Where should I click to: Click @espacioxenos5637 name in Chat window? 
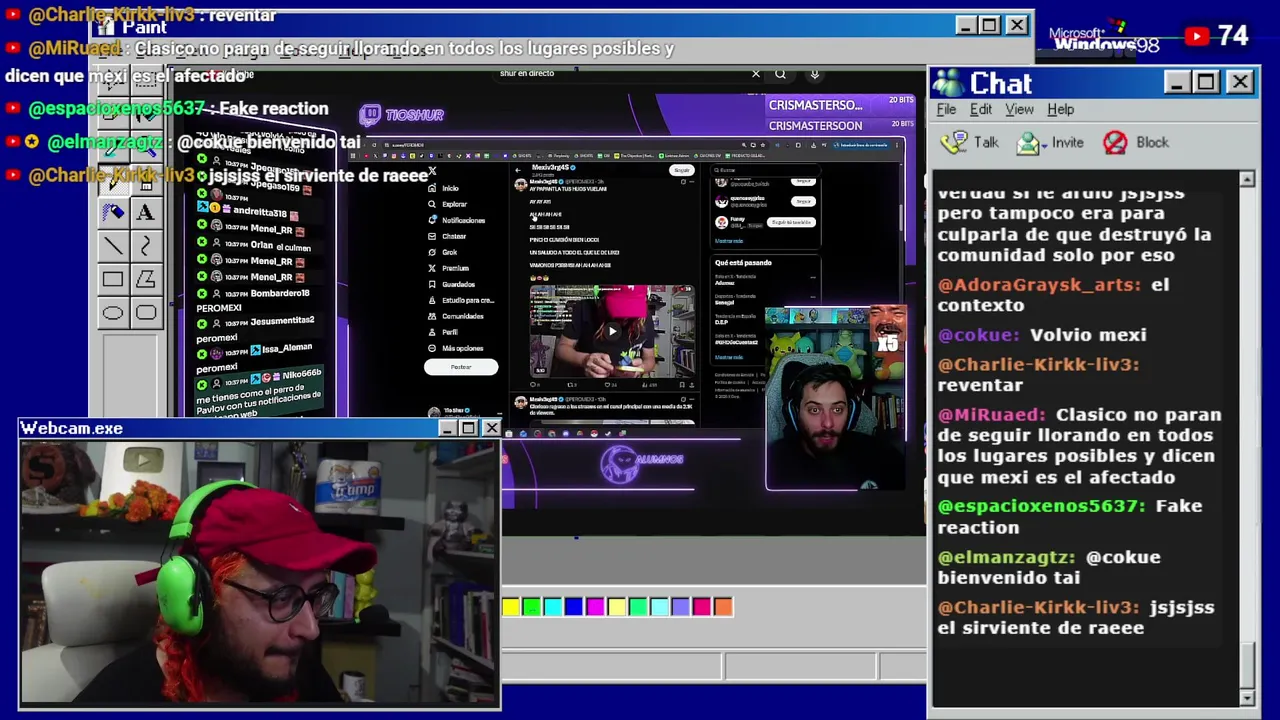coord(1041,506)
